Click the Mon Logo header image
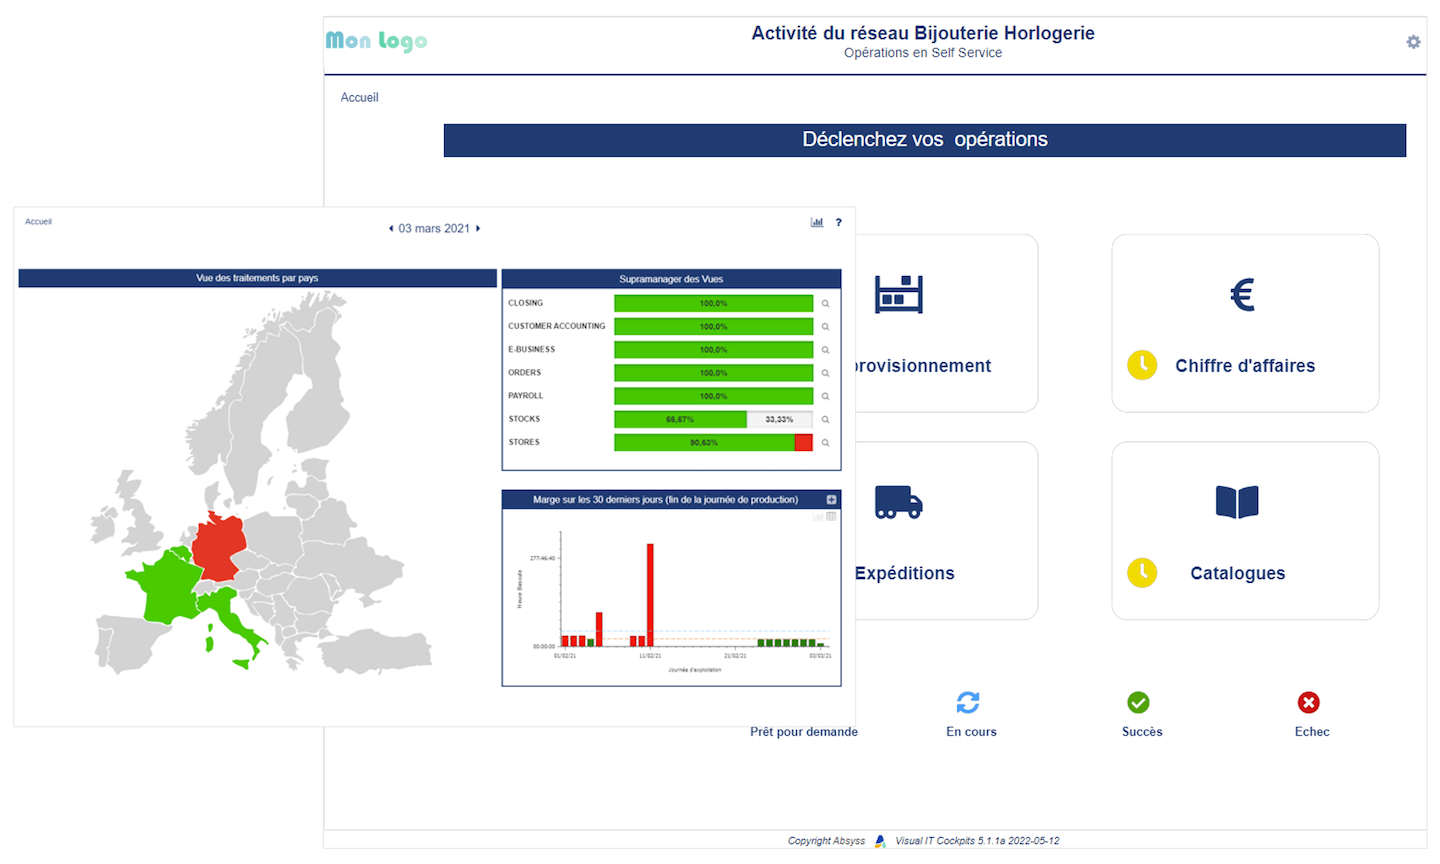The height and width of the screenshot is (864, 1440). pyautogui.click(x=376, y=42)
